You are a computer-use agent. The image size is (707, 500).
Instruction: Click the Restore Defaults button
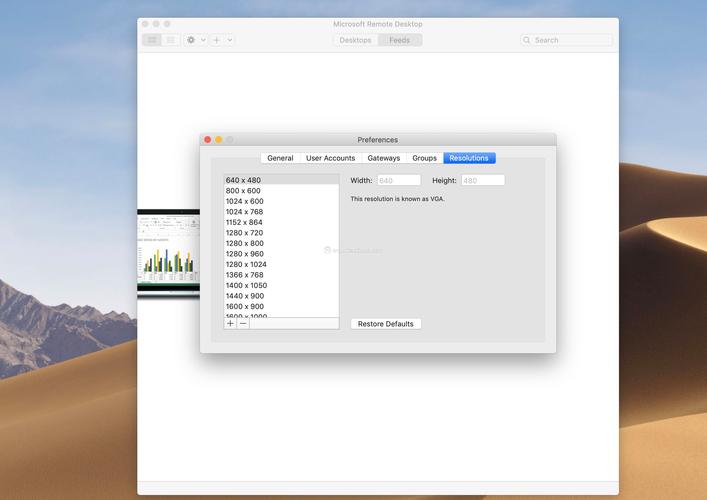pos(386,324)
